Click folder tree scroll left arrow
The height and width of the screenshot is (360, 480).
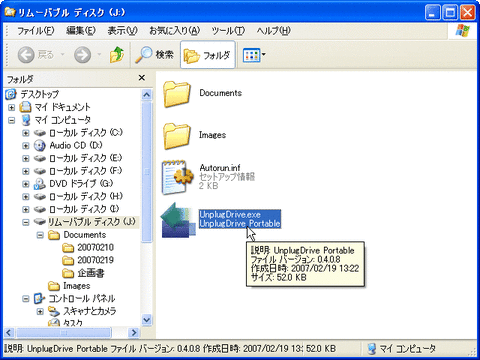[9, 332]
